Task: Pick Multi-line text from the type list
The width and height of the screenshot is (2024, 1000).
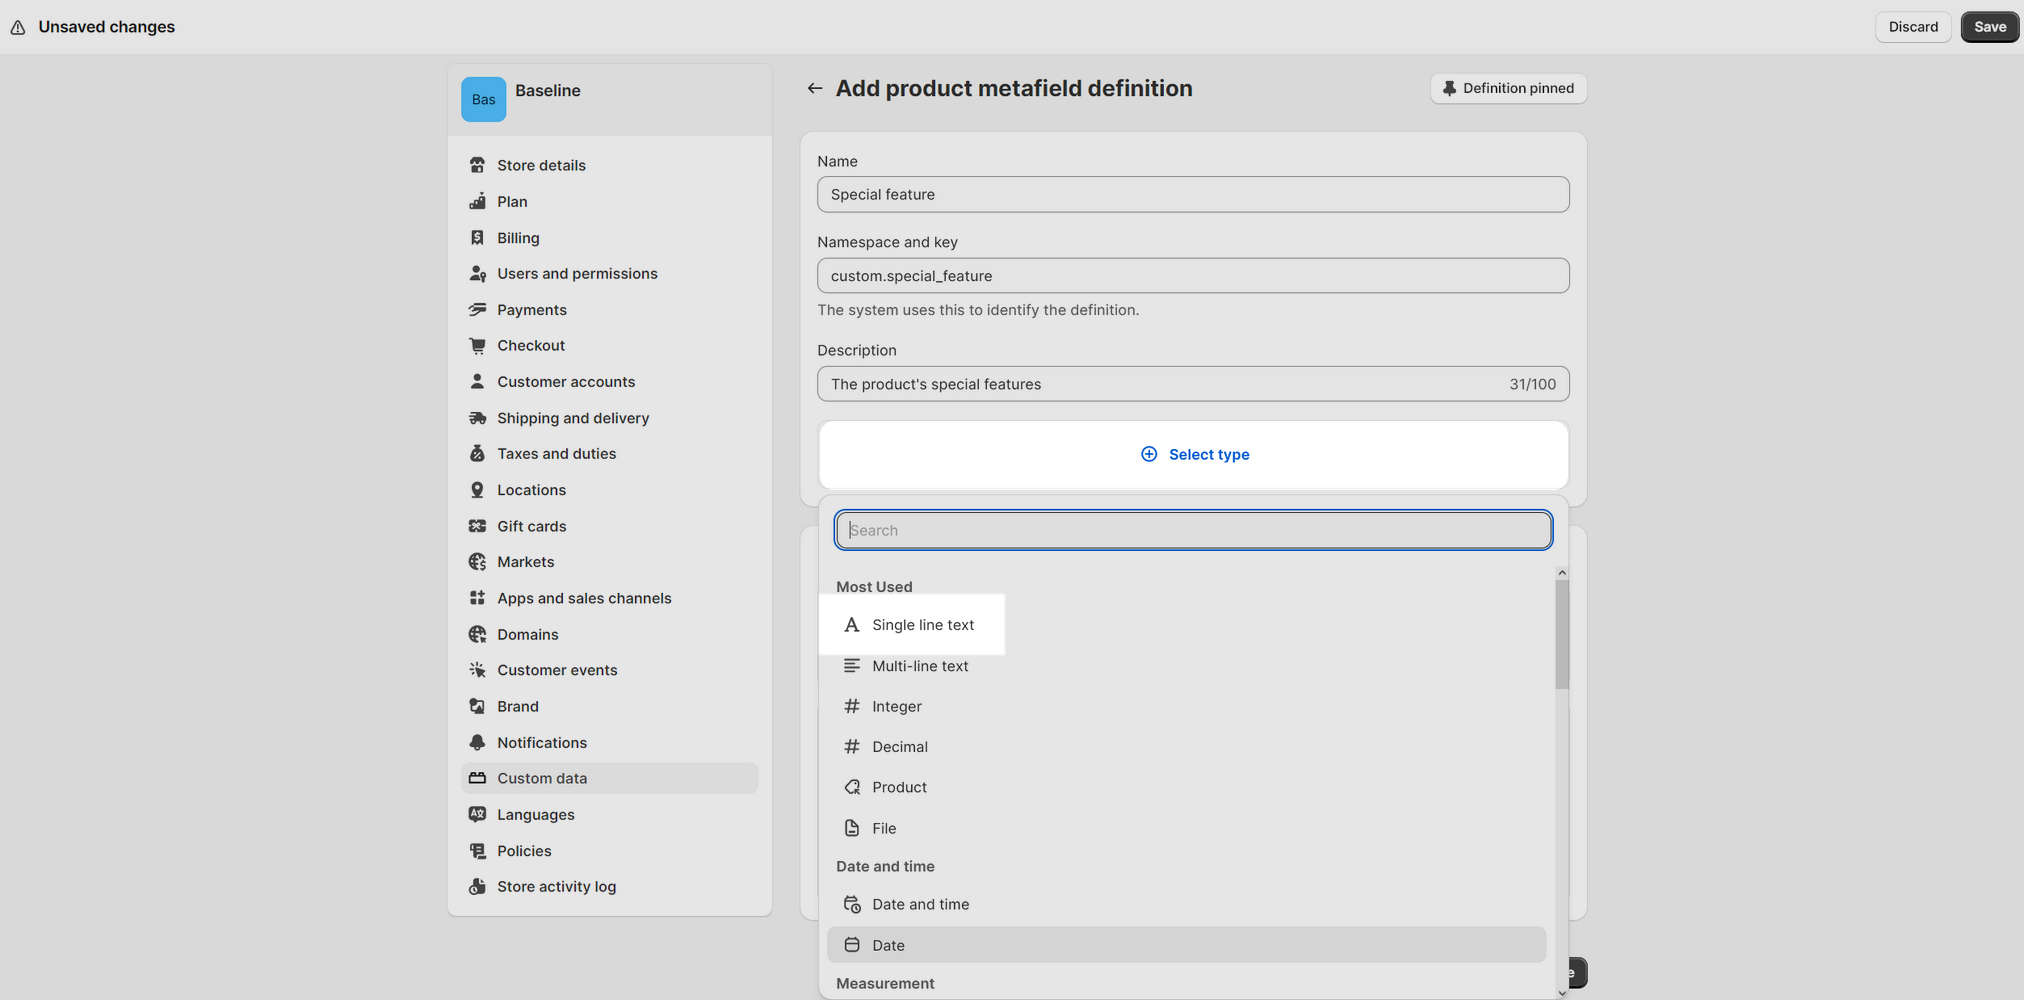Action: point(919,666)
